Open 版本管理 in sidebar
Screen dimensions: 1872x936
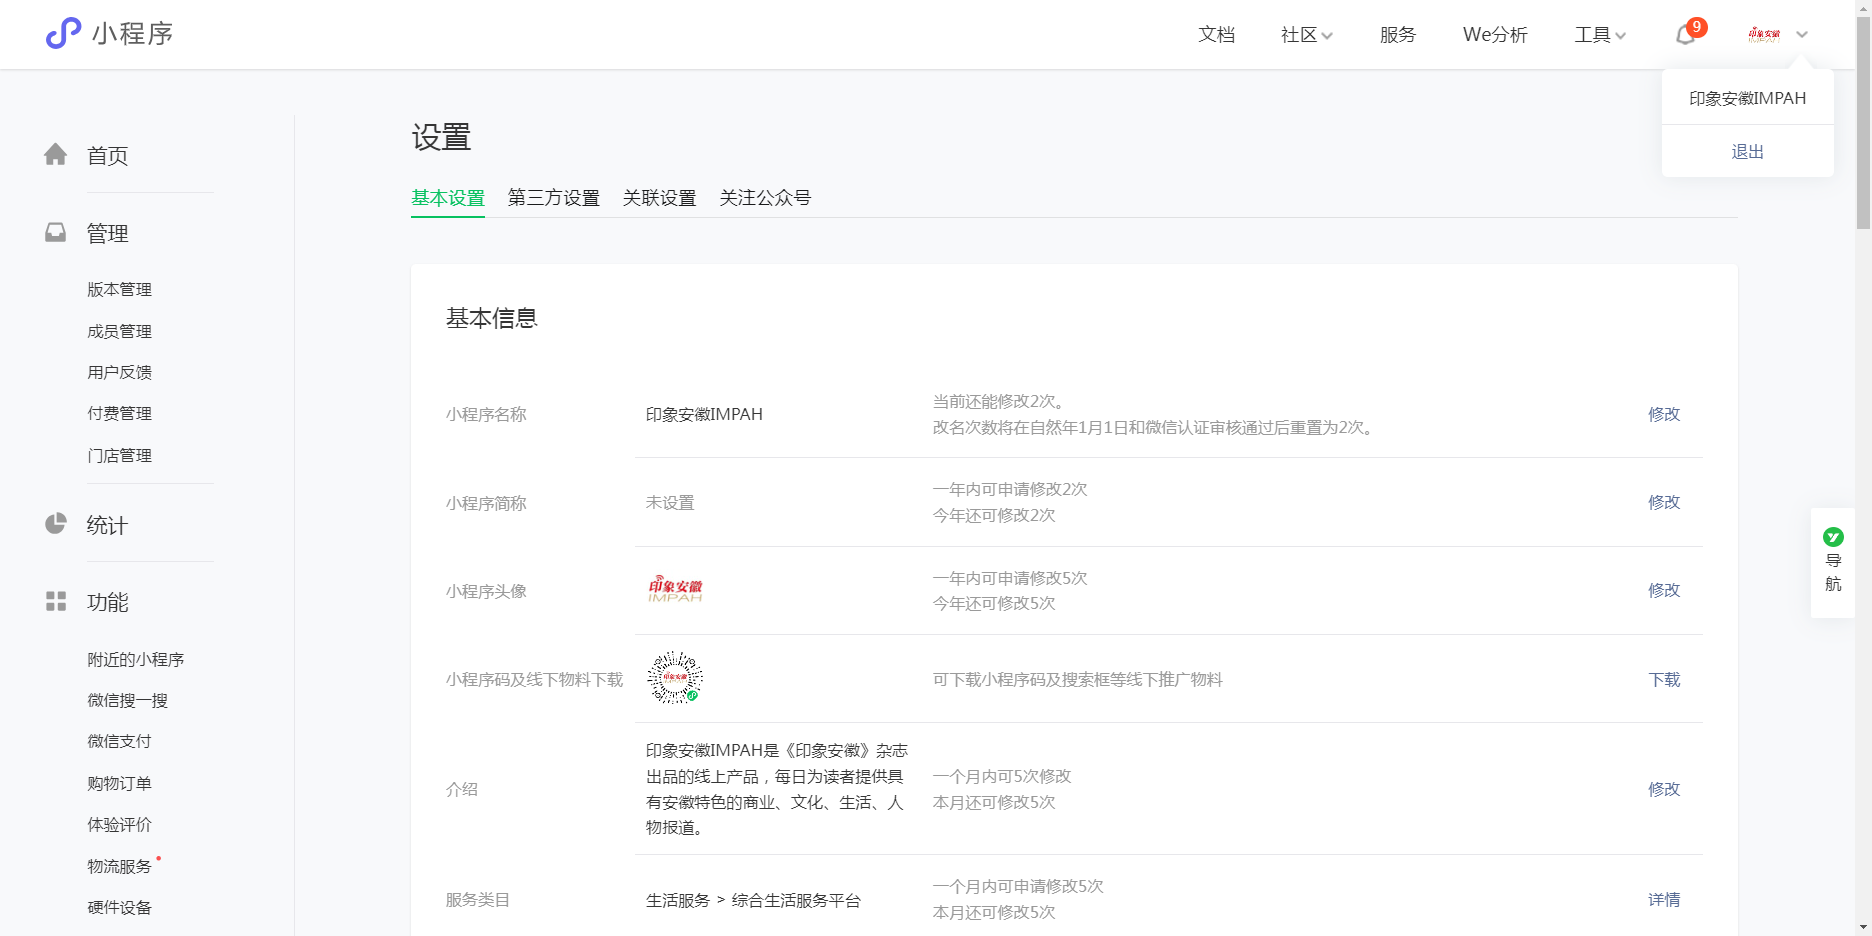coord(120,290)
